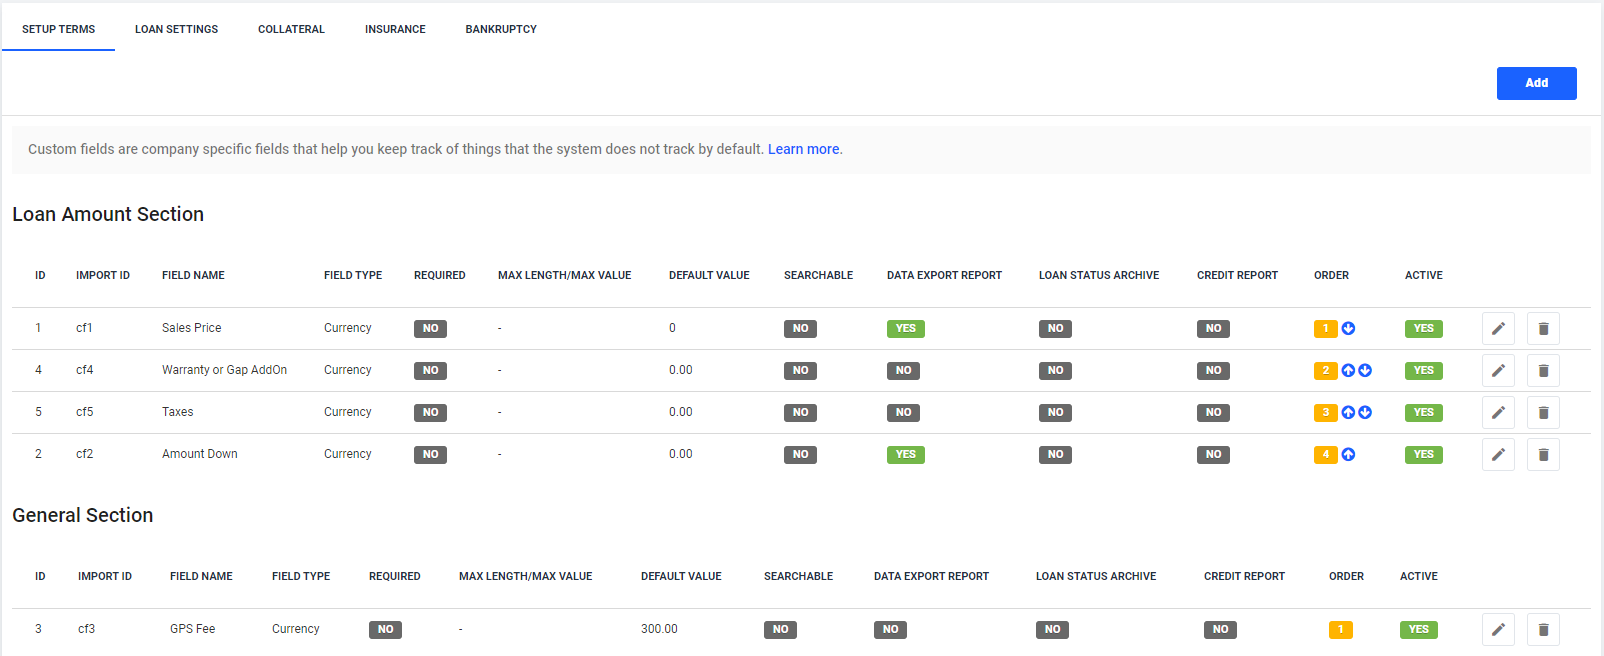Open the Setup Terms tab
This screenshot has width=1604, height=656.
click(x=58, y=29)
